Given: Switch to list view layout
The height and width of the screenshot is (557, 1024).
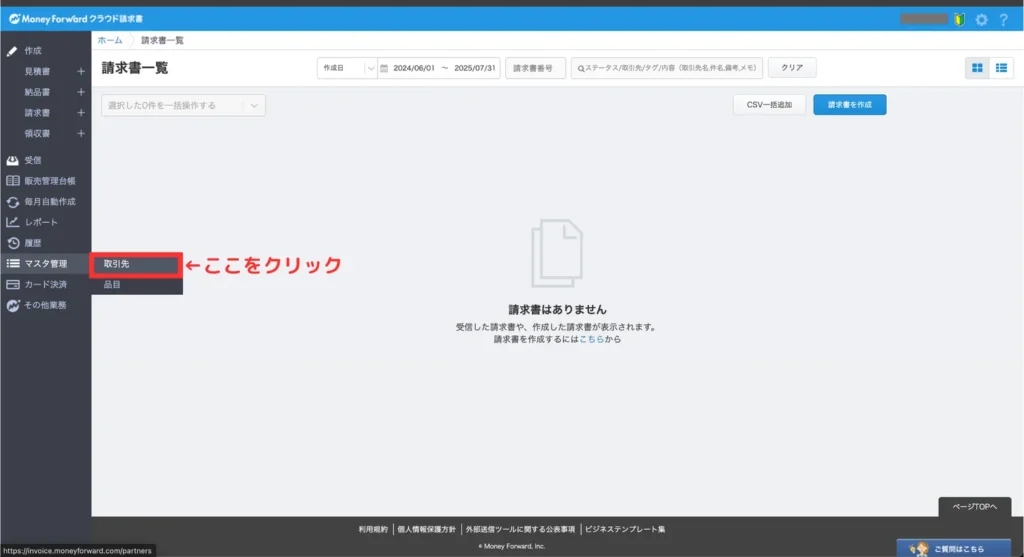Looking at the screenshot, I should click(1000, 68).
